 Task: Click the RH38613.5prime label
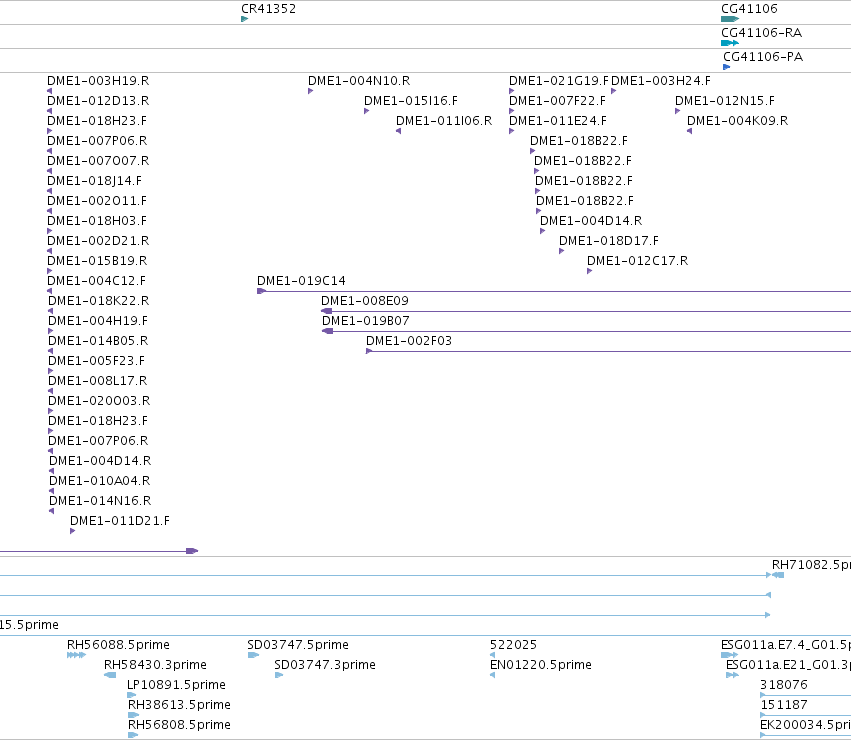pyautogui.click(x=179, y=705)
